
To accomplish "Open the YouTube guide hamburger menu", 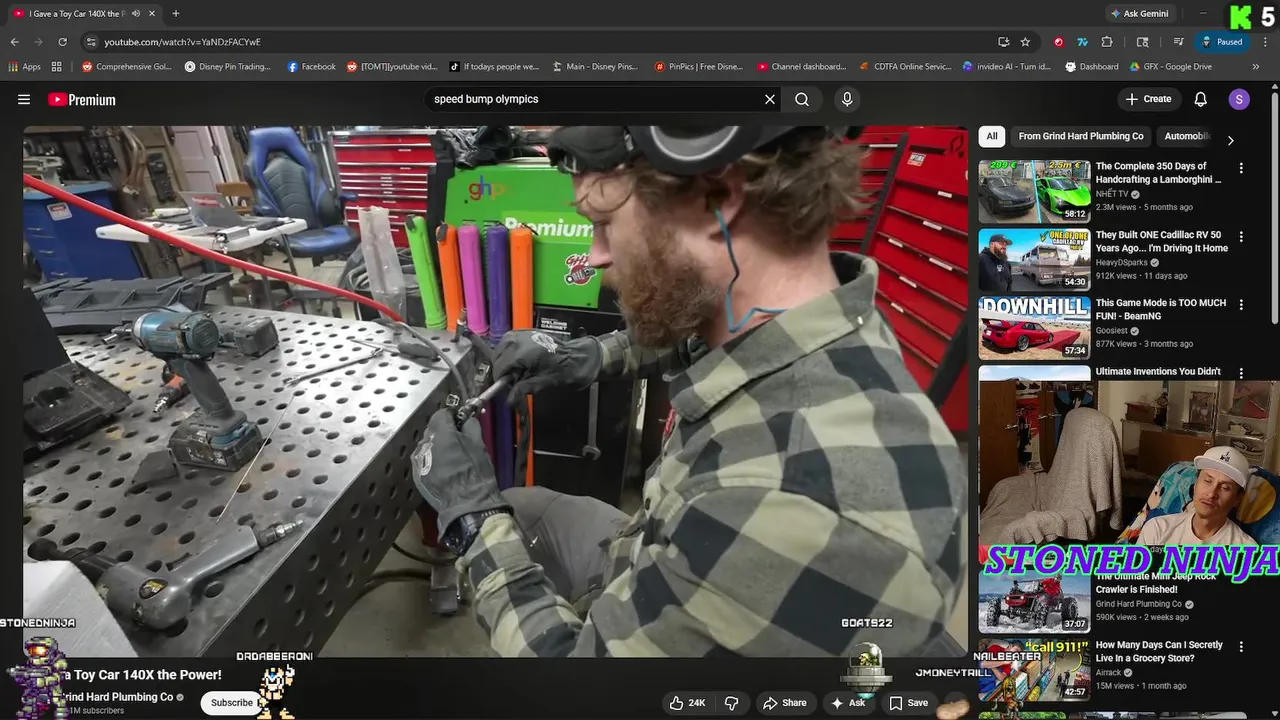I will tap(24, 99).
